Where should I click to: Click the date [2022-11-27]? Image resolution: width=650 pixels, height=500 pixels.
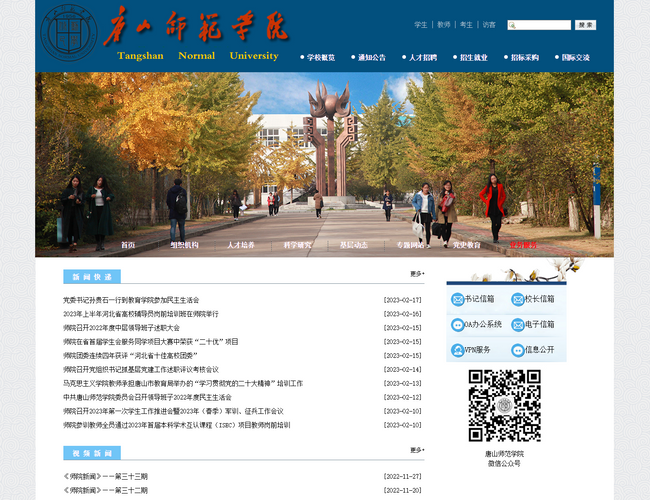[403, 477]
